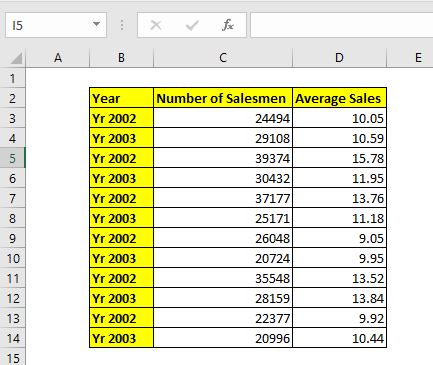Click cell containing 20996
Image resolution: width=433 pixels, height=365 pixels.
(223, 338)
